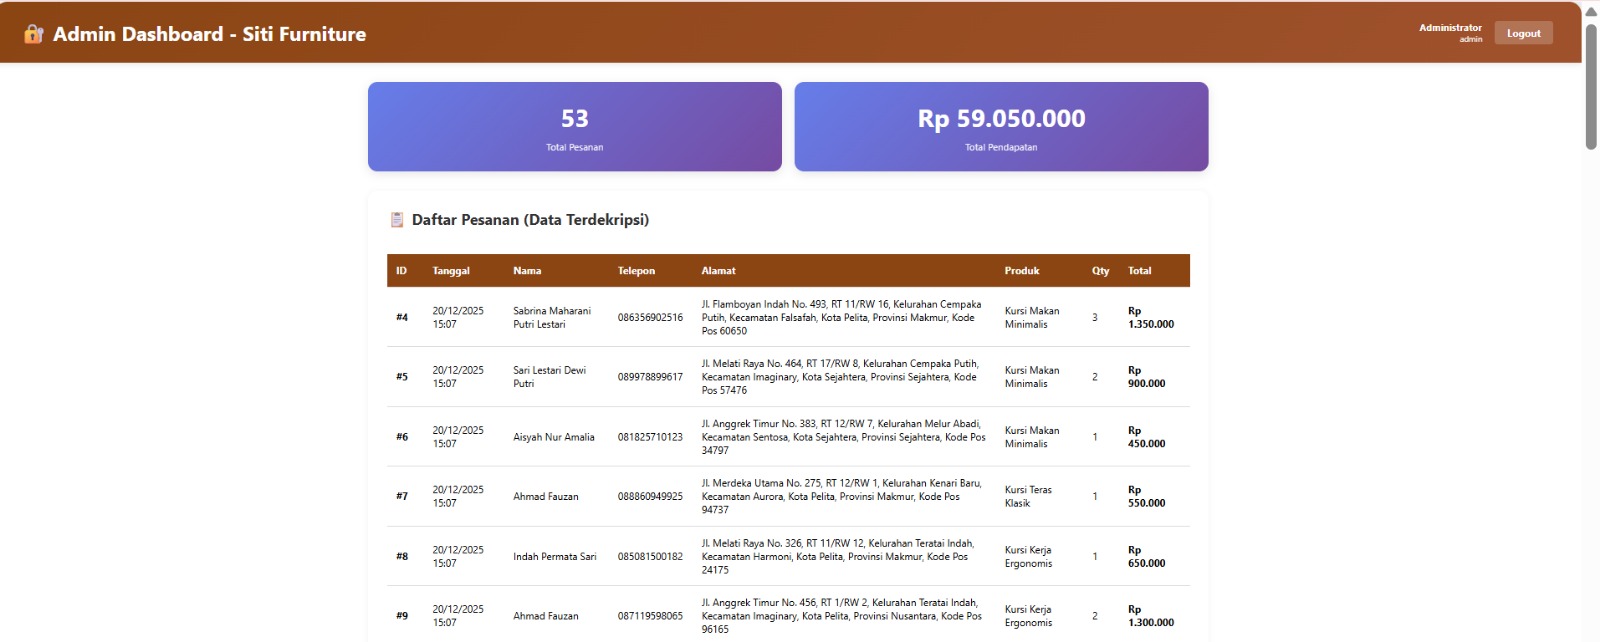Click the Jl. Melati Raya No. 464 address
The image size is (1600, 642).
[x=840, y=377]
